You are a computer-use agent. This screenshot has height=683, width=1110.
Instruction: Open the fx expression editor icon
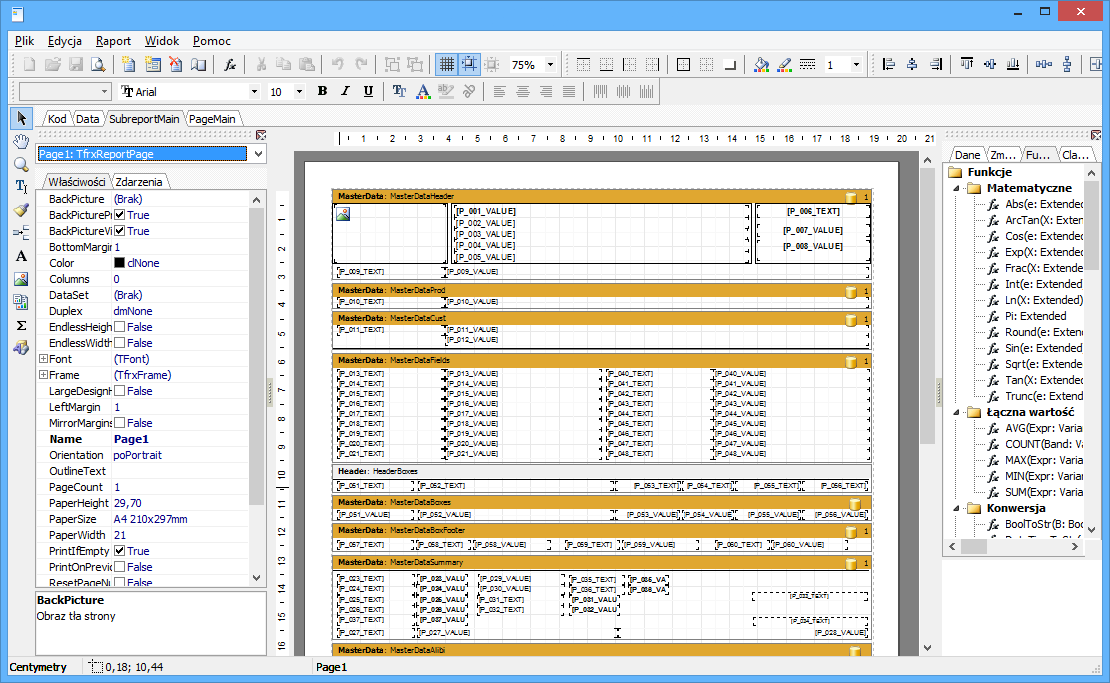[x=229, y=65]
